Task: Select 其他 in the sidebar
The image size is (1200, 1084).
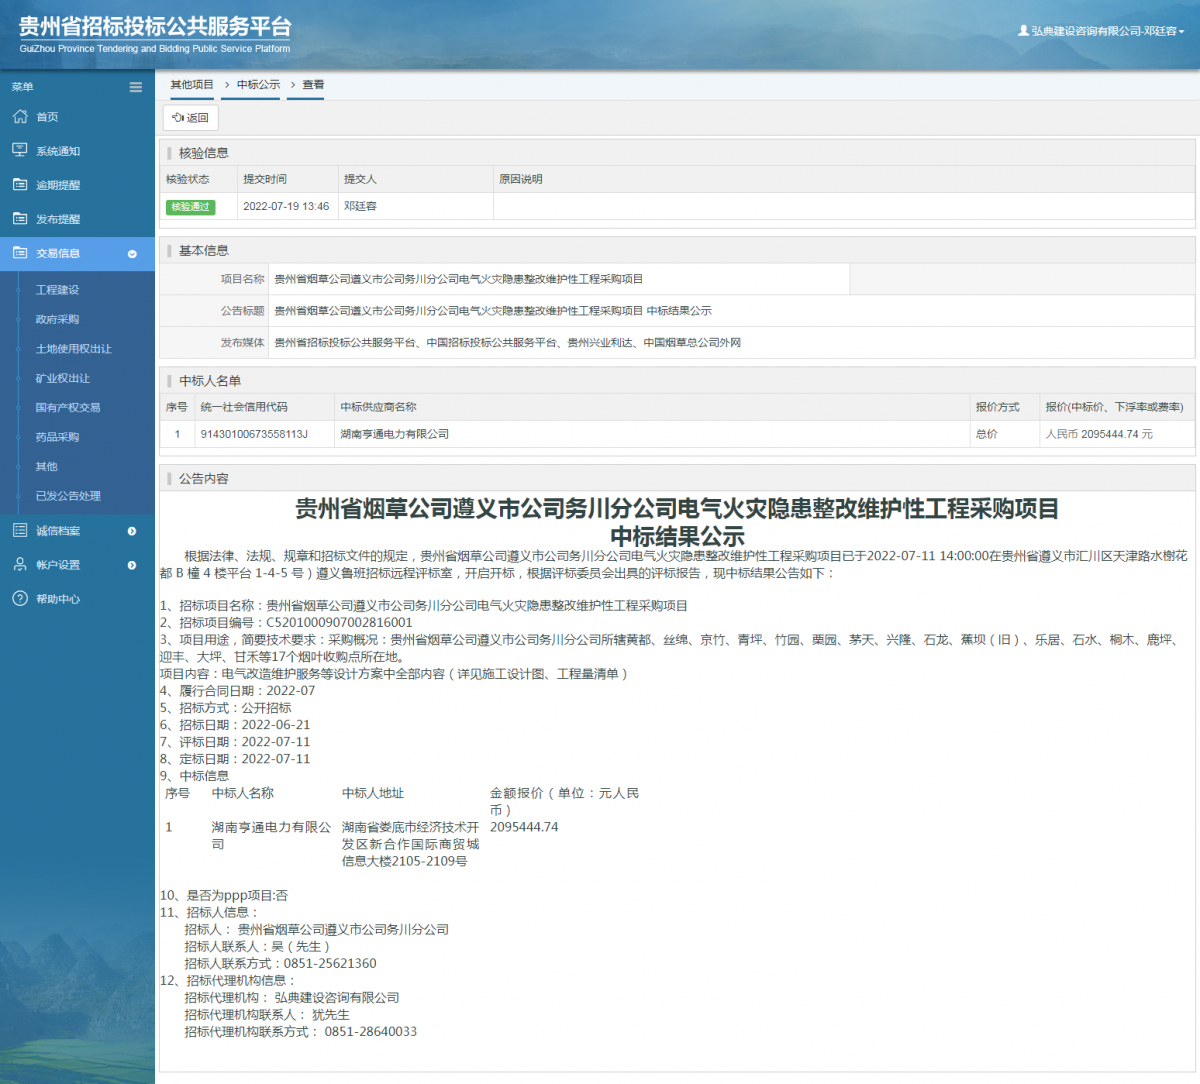Action: click(x=46, y=467)
